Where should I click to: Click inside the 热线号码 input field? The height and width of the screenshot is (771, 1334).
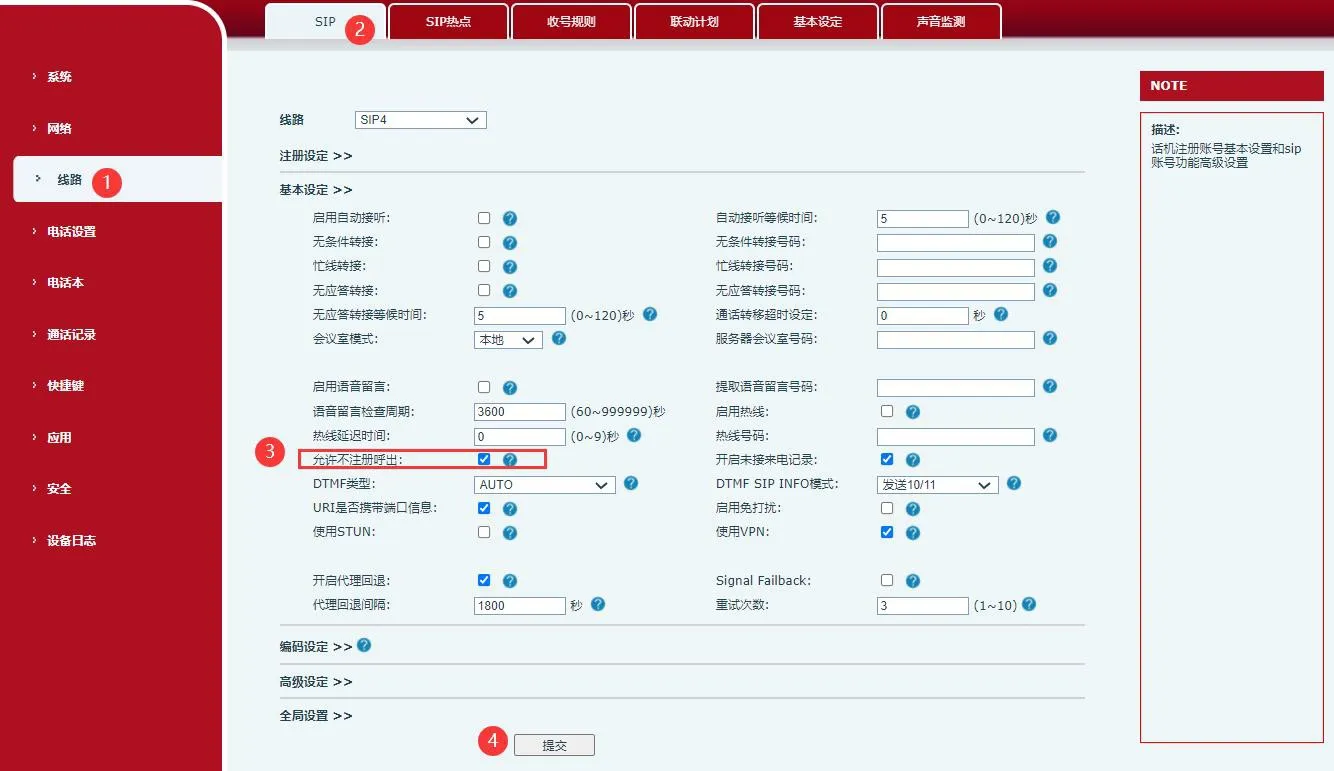point(954,435)
